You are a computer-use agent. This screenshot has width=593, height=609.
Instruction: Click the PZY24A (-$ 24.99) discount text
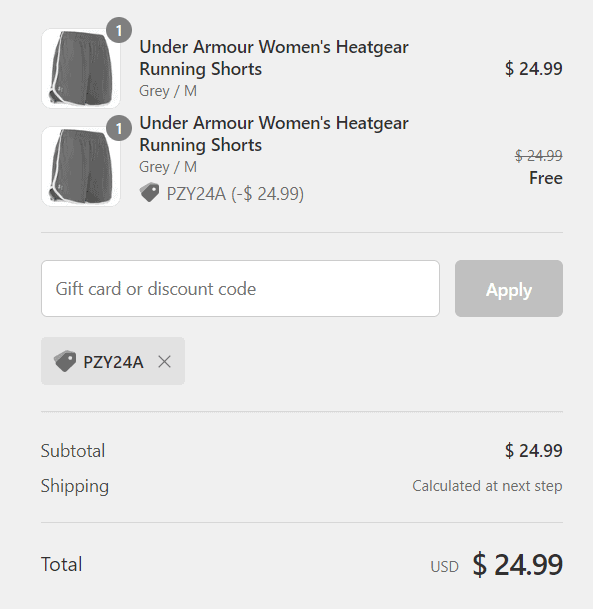tap(235, 193)
